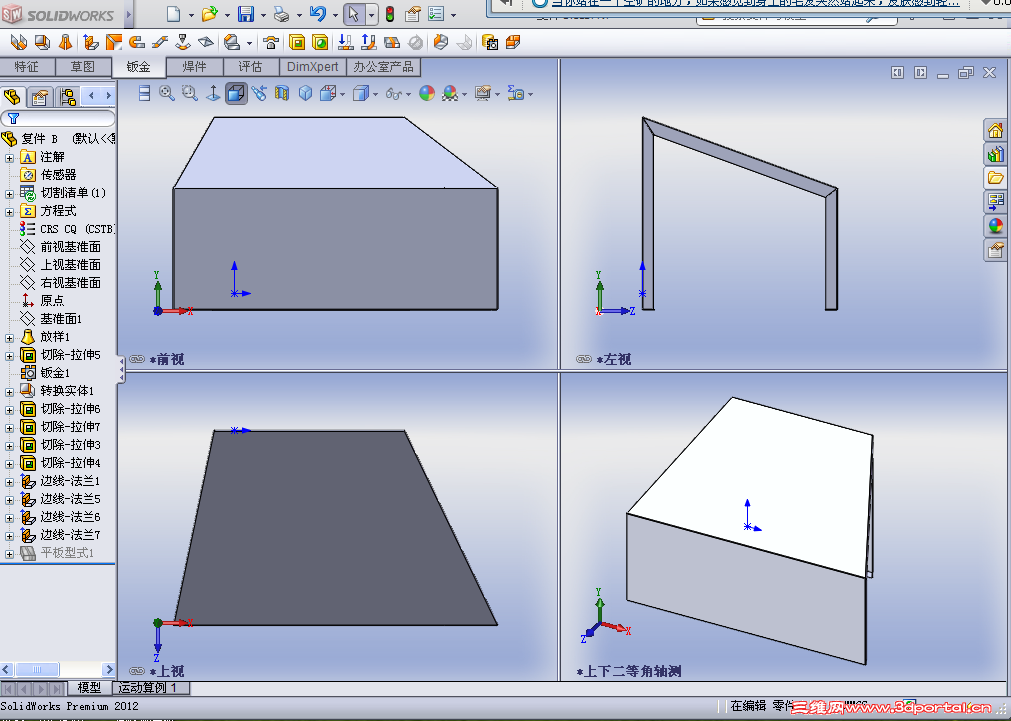Click the Cross Break tool
The height and width of the screenshot is (721, 1011).
[x=206, y=43]
